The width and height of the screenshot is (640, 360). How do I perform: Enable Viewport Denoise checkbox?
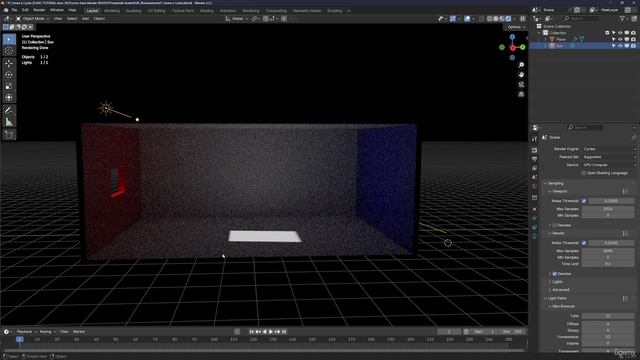pyautogui.click(x=554, y=225)
